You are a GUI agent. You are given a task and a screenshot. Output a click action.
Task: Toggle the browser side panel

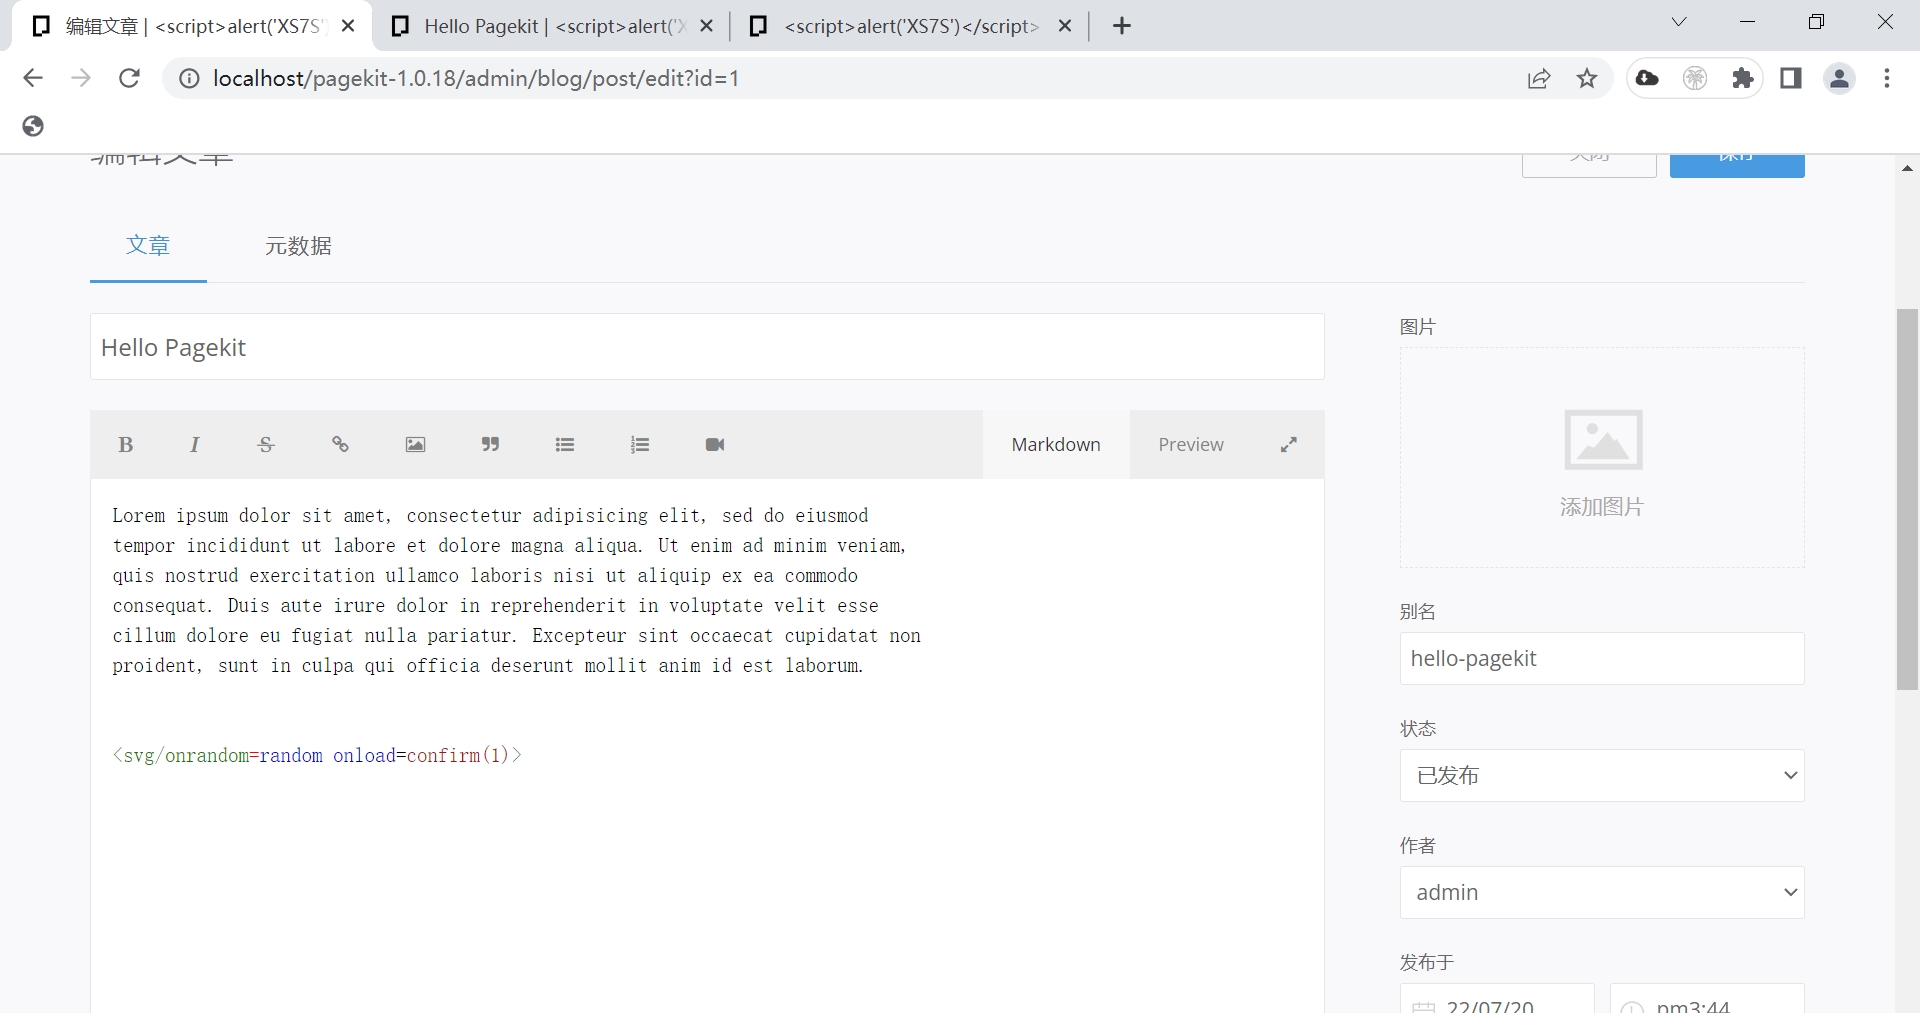pyautogui.click(x=1791, y=78)
